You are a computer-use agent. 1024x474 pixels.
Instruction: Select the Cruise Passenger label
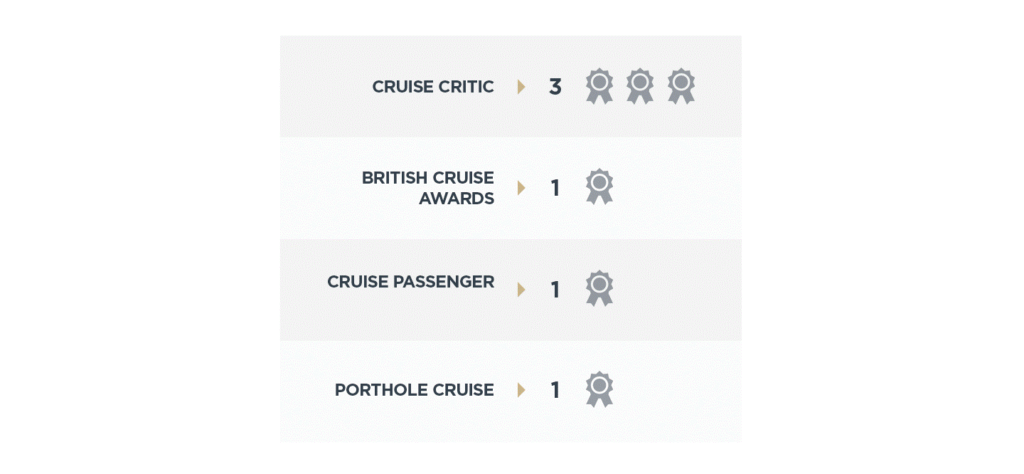click(x=411, y=282)
